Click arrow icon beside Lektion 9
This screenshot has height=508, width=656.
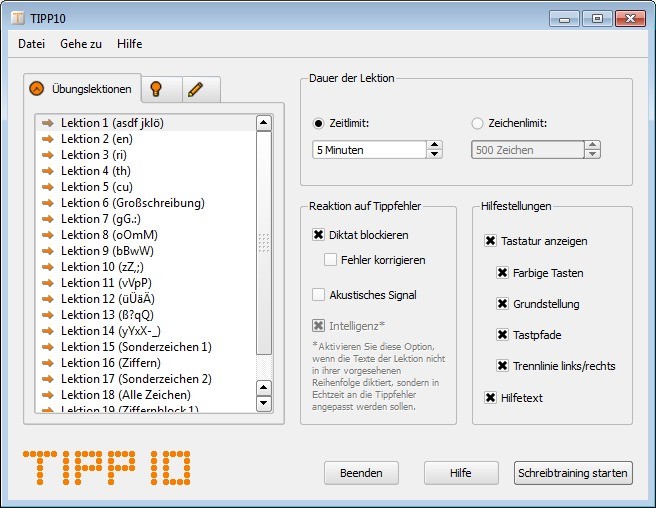[x=48, y=251]
